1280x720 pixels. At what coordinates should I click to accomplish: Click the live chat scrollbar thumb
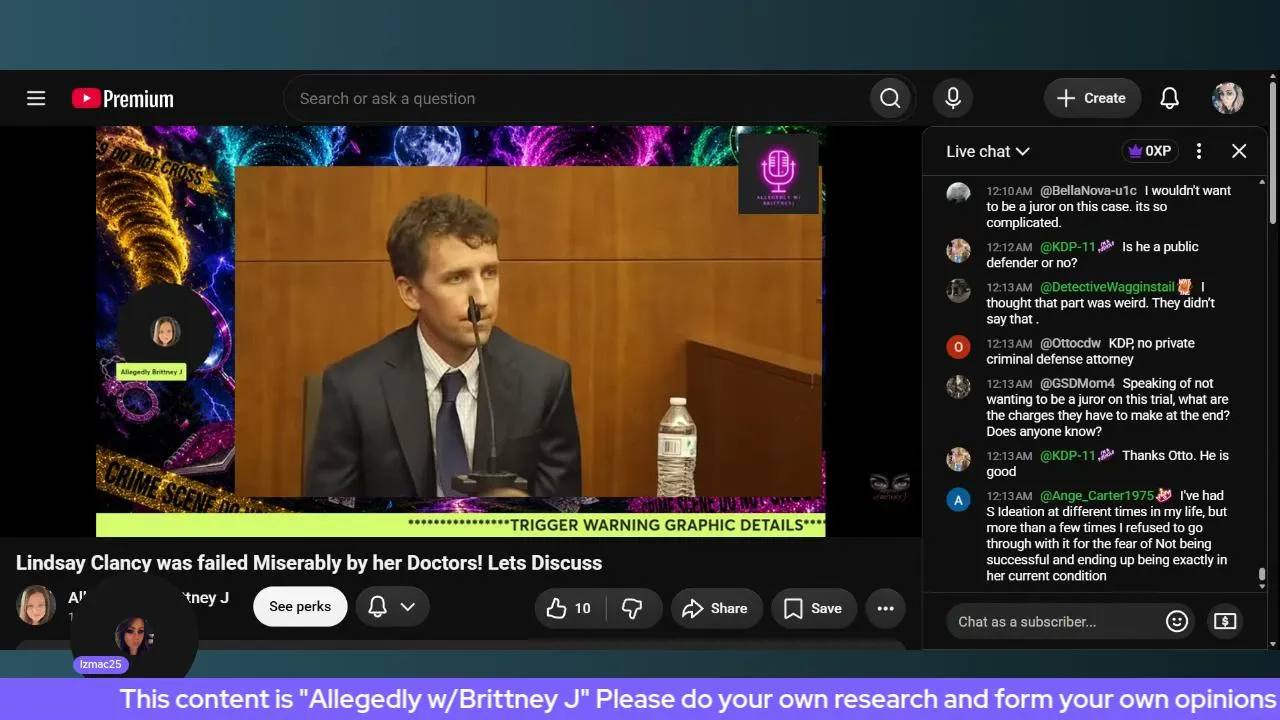(1262, 576)
